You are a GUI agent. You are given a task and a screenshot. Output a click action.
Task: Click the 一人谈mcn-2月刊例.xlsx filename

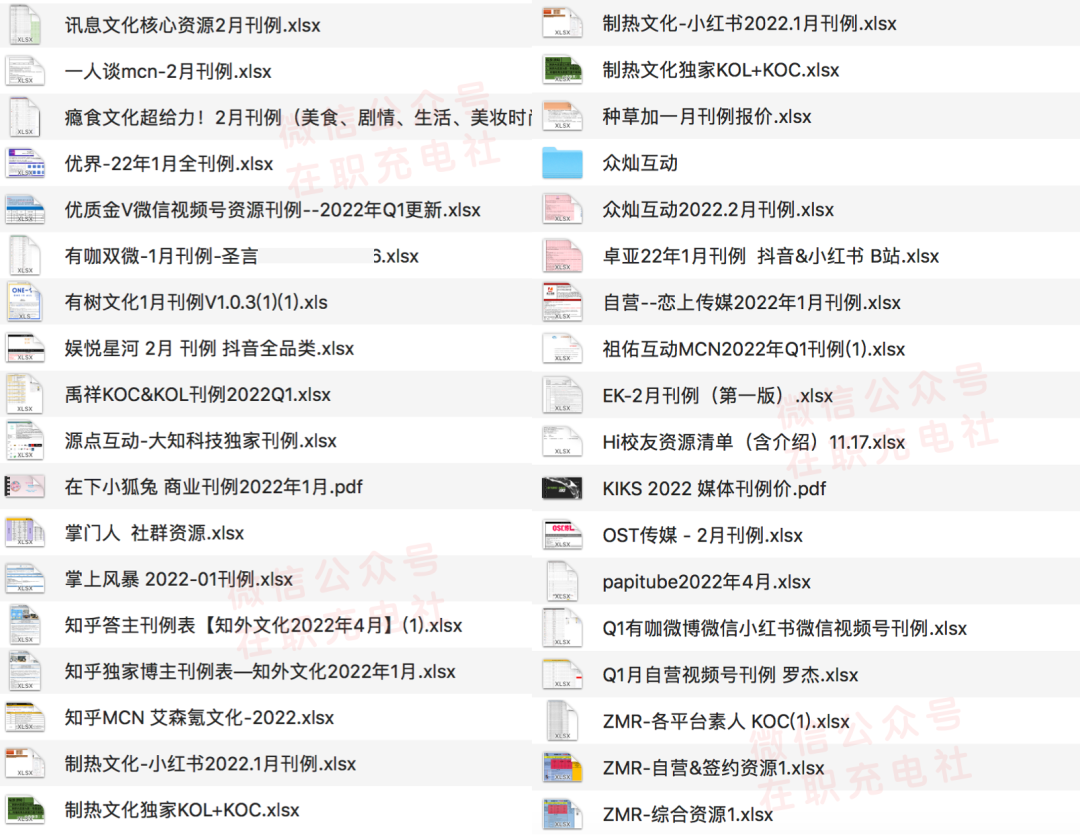pos(167,72)
